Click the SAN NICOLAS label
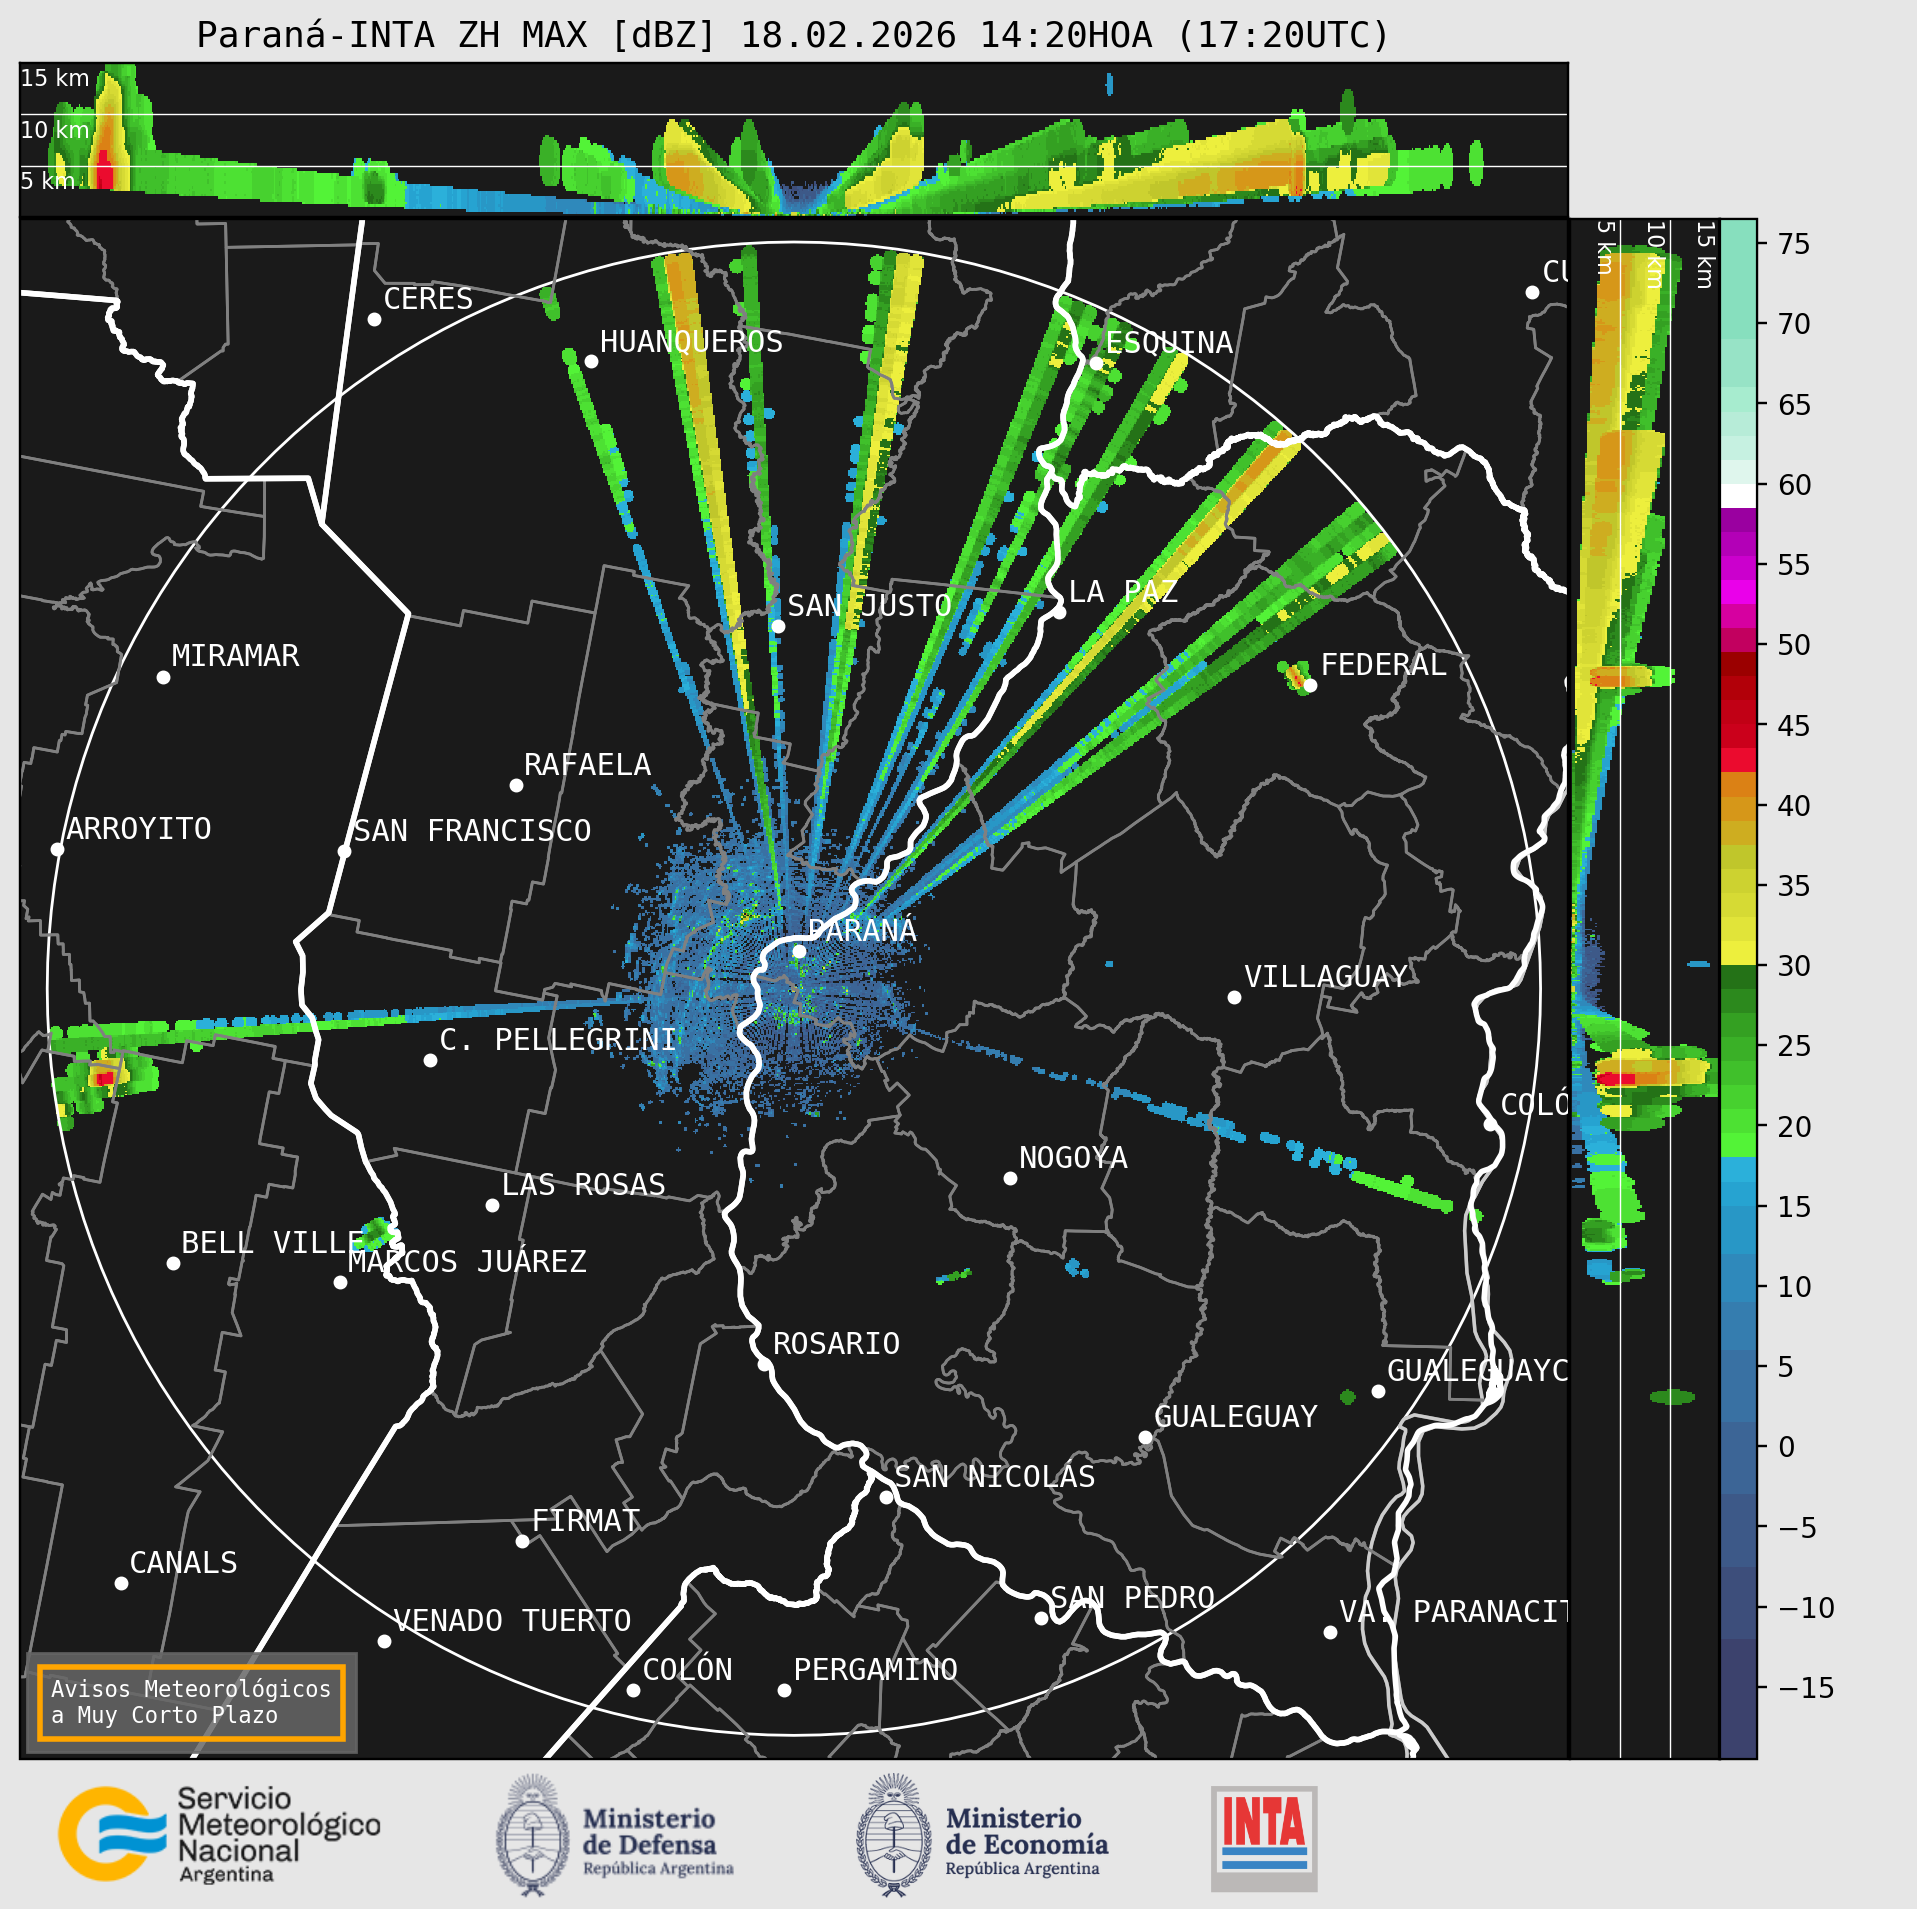Screen dimensions: 1917x1909 (x=994, y=1476)
